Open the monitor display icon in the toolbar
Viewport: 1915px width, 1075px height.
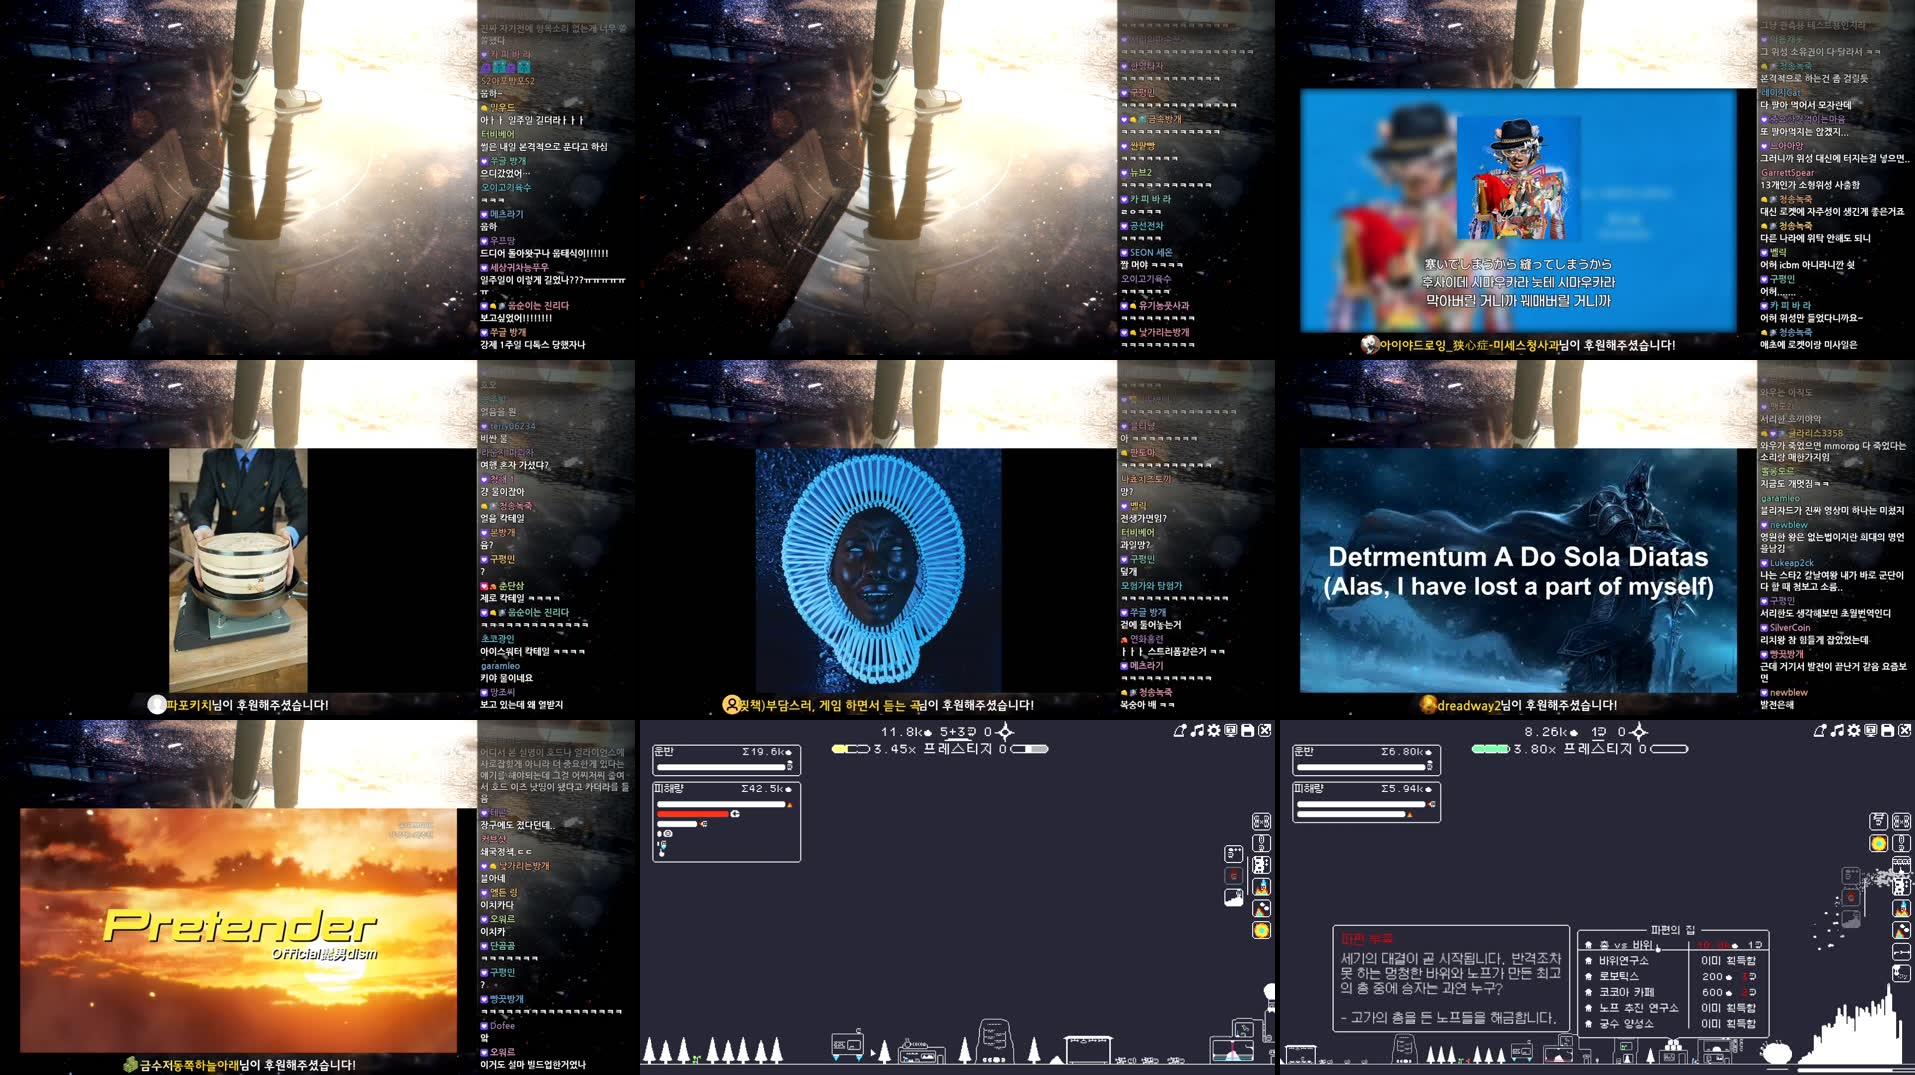[x=1870, y=732]
